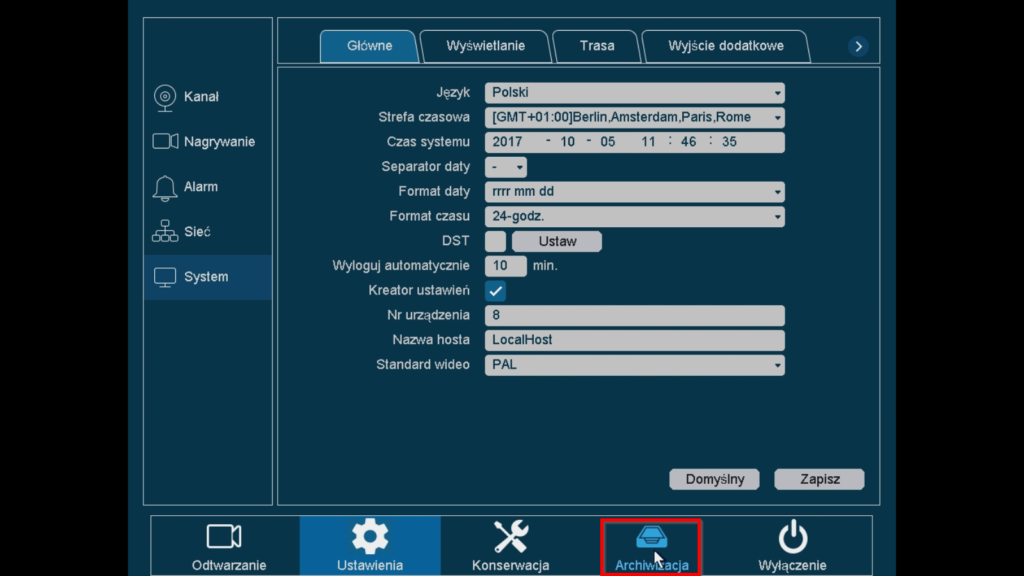
Task: Open the Konserwacja maintenance tools icon
Action: pos(510,545)
